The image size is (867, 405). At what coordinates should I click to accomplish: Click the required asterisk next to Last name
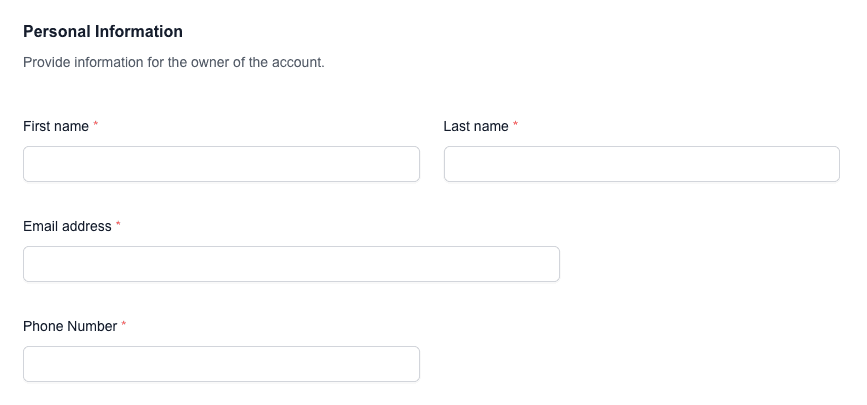pos(516,125)
